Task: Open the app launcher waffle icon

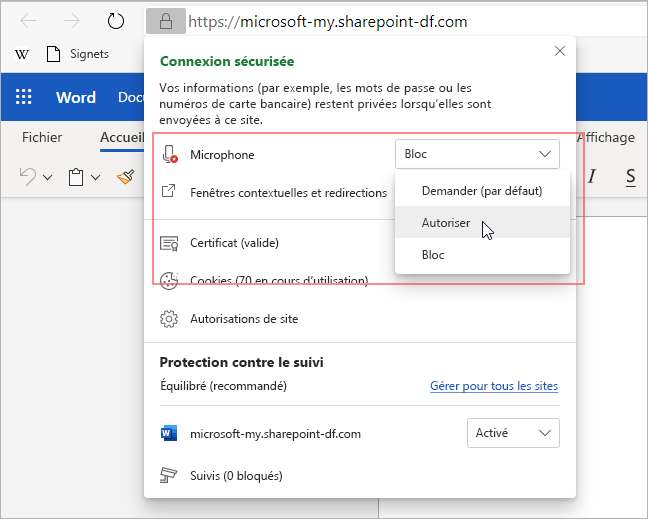Action: pos(24,97)
